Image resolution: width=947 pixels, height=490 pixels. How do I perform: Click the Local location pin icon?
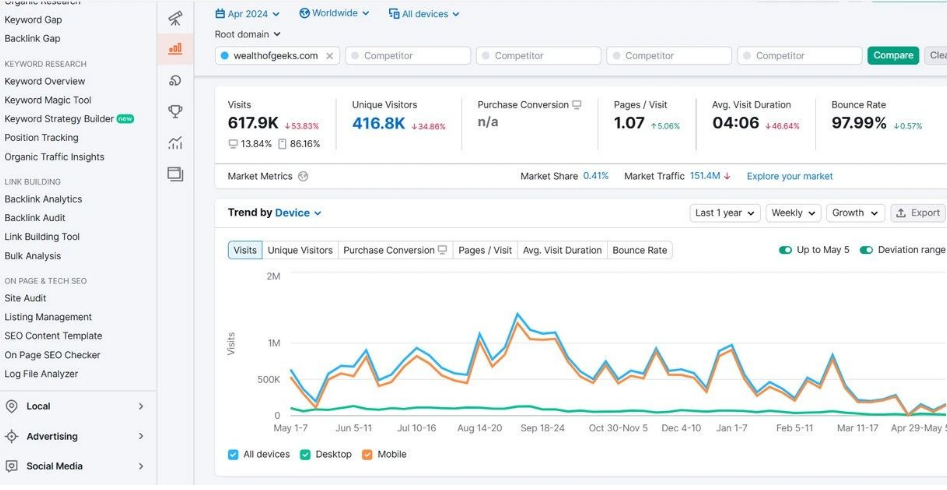click(x=12, y=406)
